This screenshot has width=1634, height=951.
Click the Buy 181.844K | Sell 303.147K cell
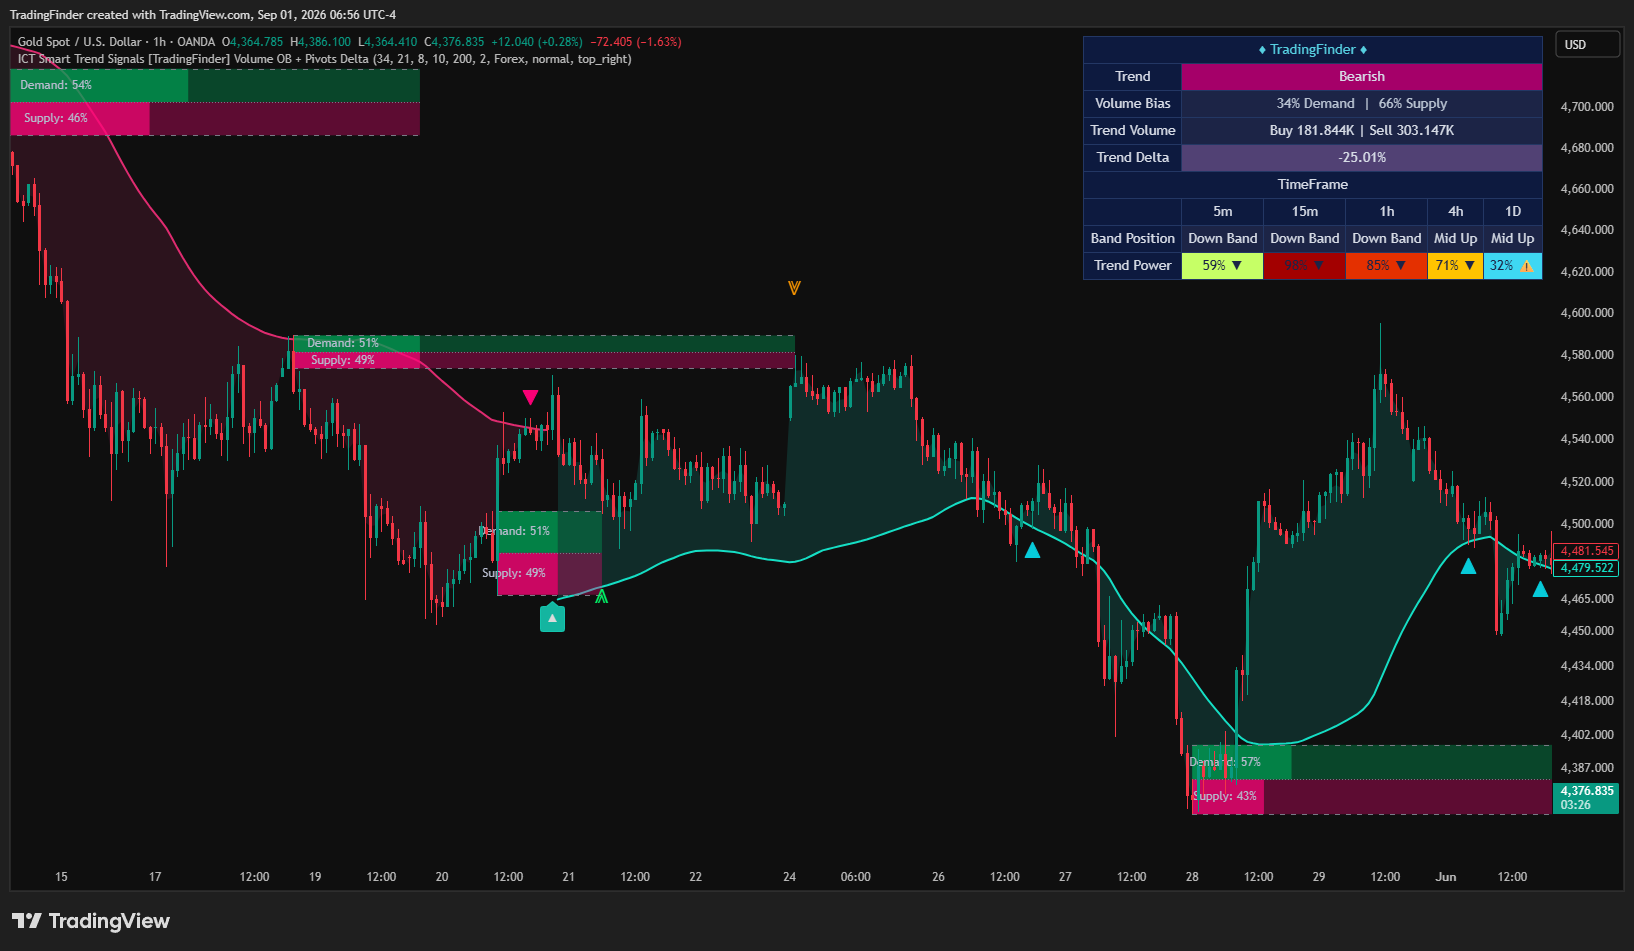[x=1361, y=131]
